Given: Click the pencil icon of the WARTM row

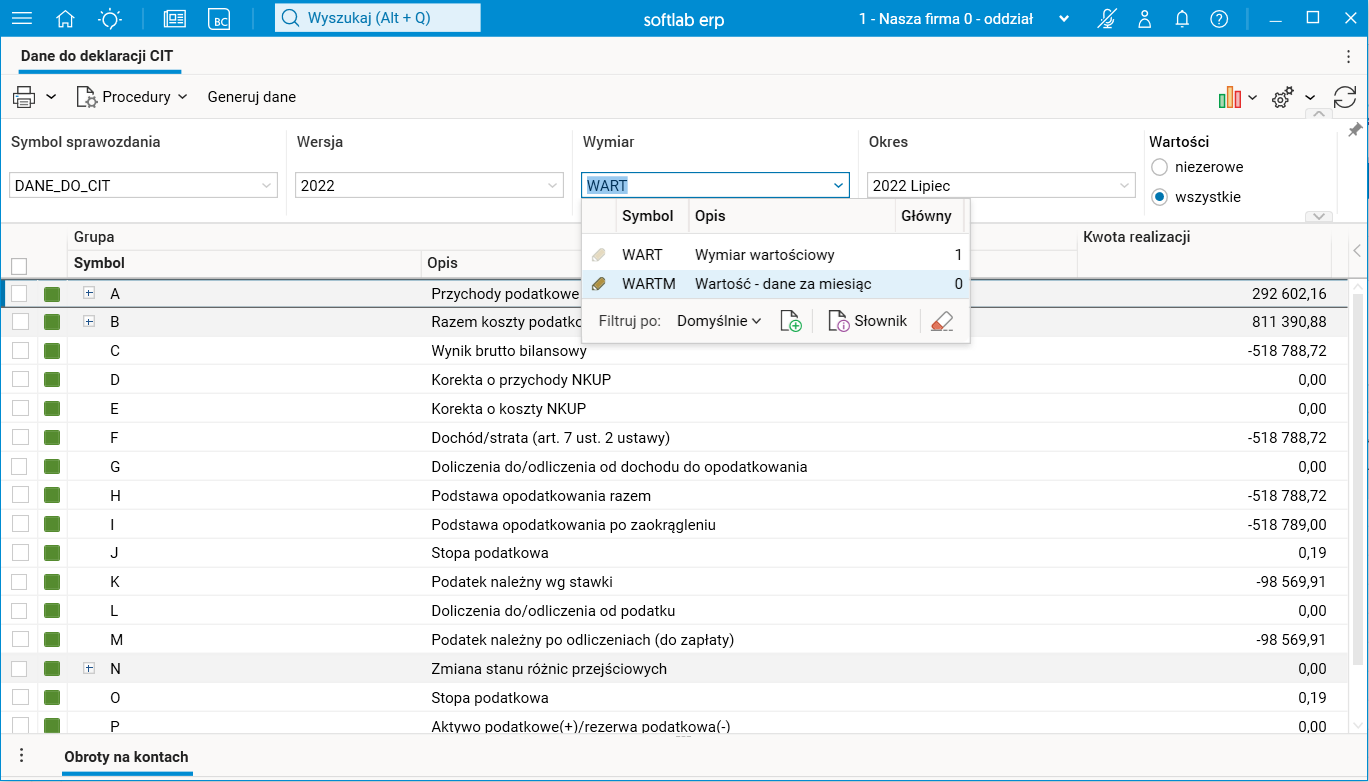Looking at the screenshot, I should [x=599, y=284].
